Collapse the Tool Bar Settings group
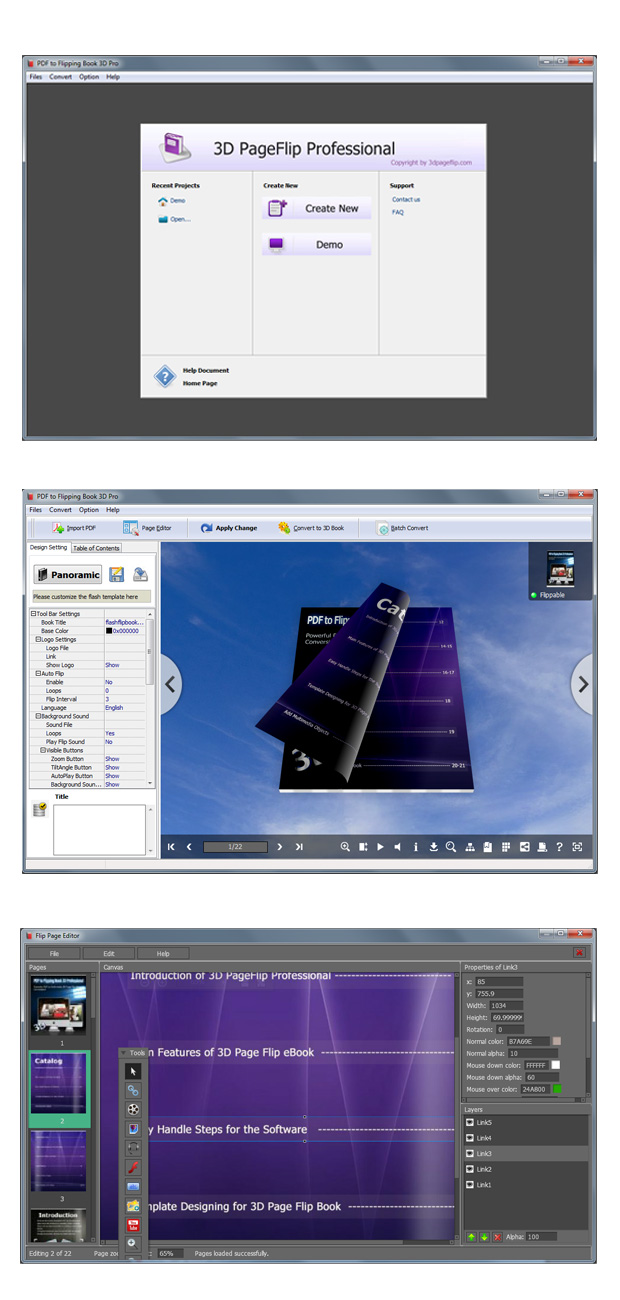This screenshot has height=1300, width=620. [33, 614]
